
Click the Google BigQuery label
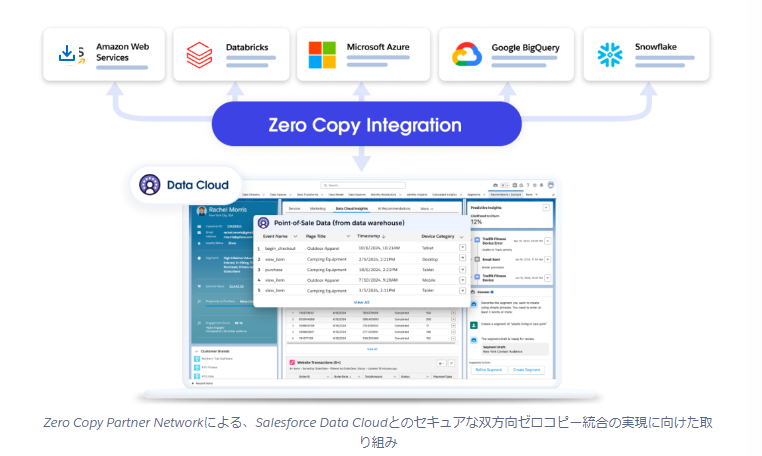pos(525,48)
